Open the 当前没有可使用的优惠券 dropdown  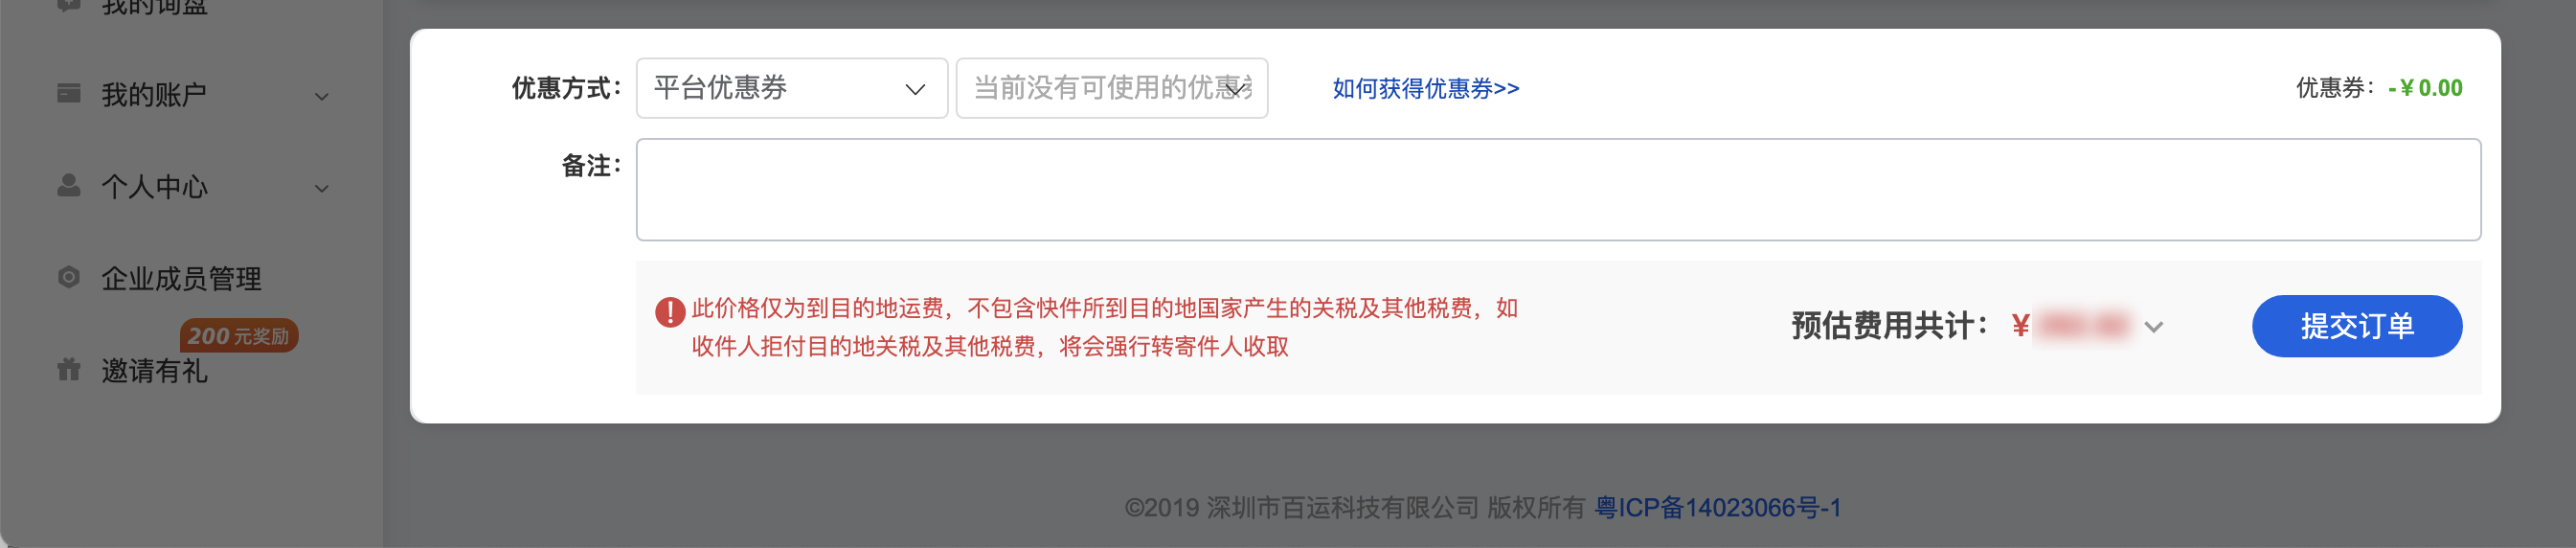pyautogui.click(x=1112, y=88)
